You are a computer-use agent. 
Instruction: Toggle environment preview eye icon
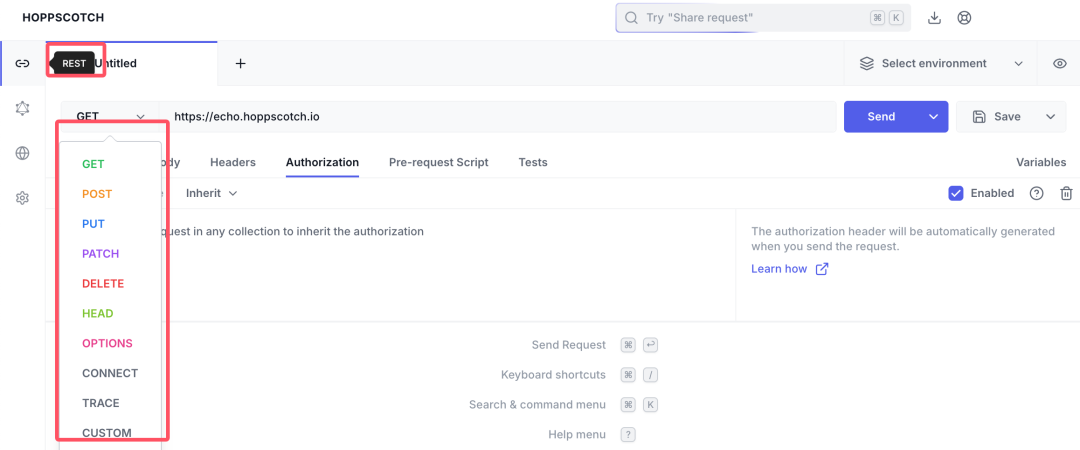[1059, 64]
